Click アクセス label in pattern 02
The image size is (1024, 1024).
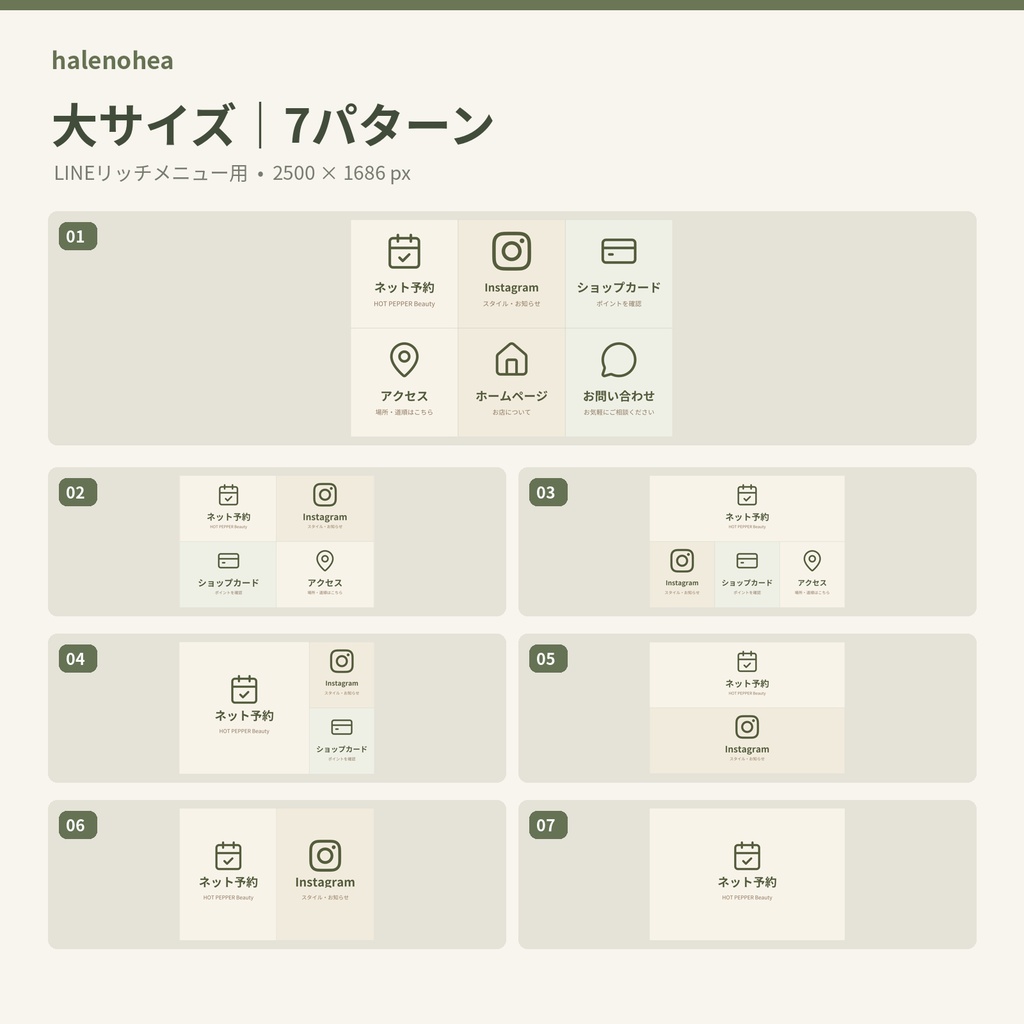pyautogui.click(x=325, y=583)
